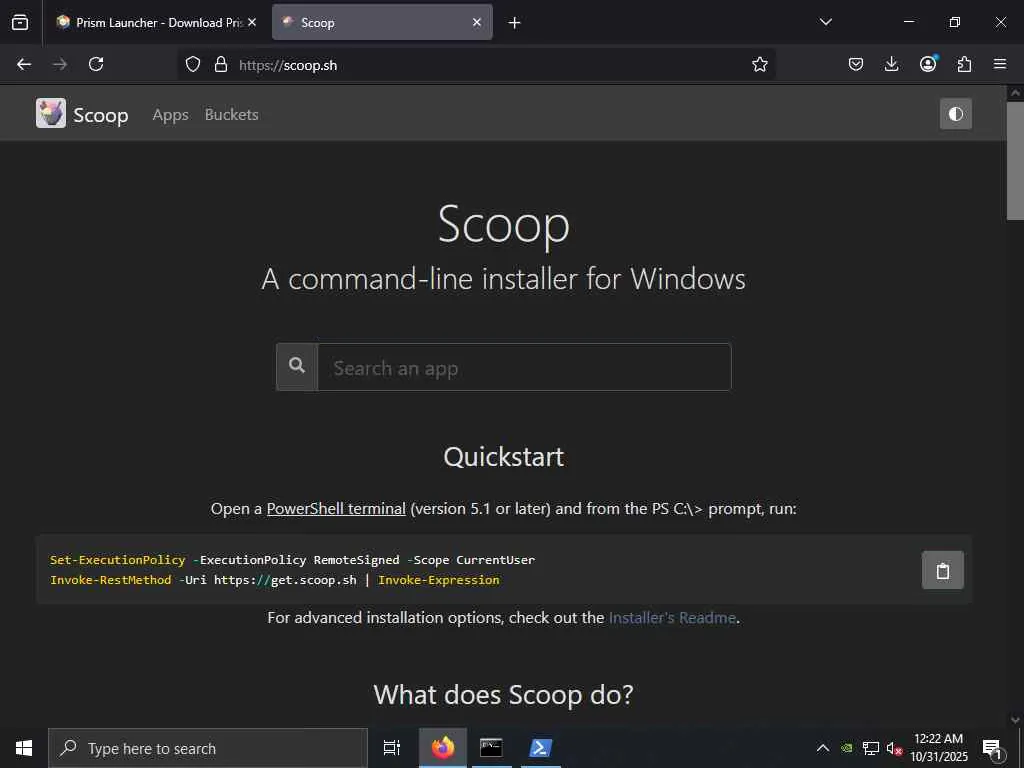The height and width of the screenshot is (768, 1024).
Task: Click the NVIDIA tray icon
Action: 847,748
